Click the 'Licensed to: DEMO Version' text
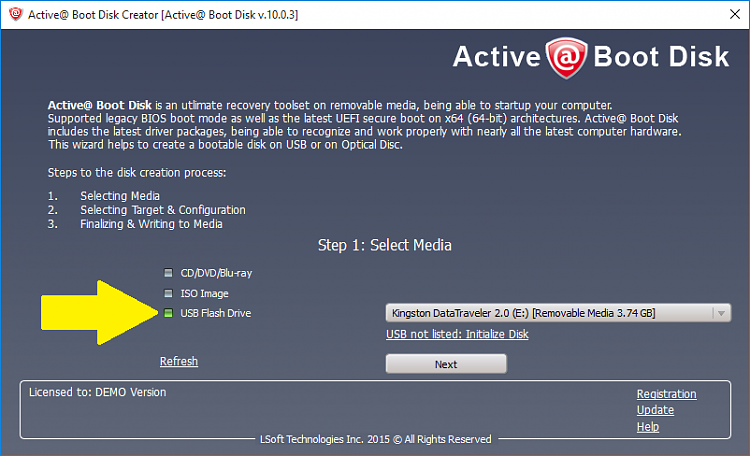The image size is (750, 456). pyautogui.click(x=98, y=392)
